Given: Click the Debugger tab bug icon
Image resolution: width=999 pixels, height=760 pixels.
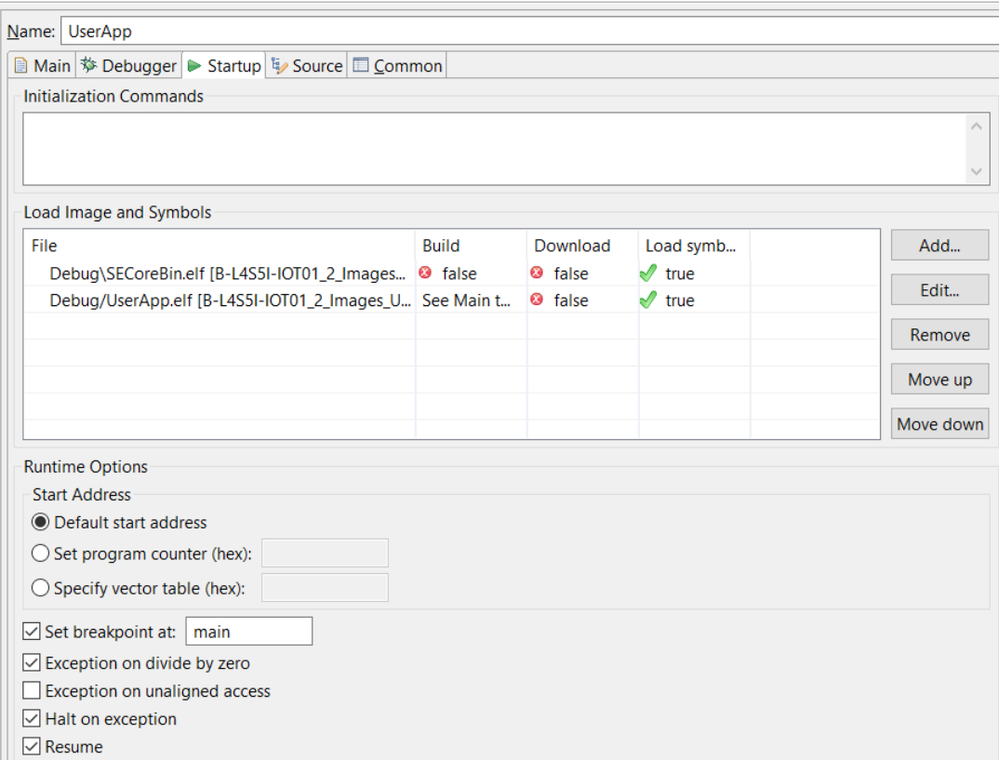Looking at the screenshot, I should point(89,65).
